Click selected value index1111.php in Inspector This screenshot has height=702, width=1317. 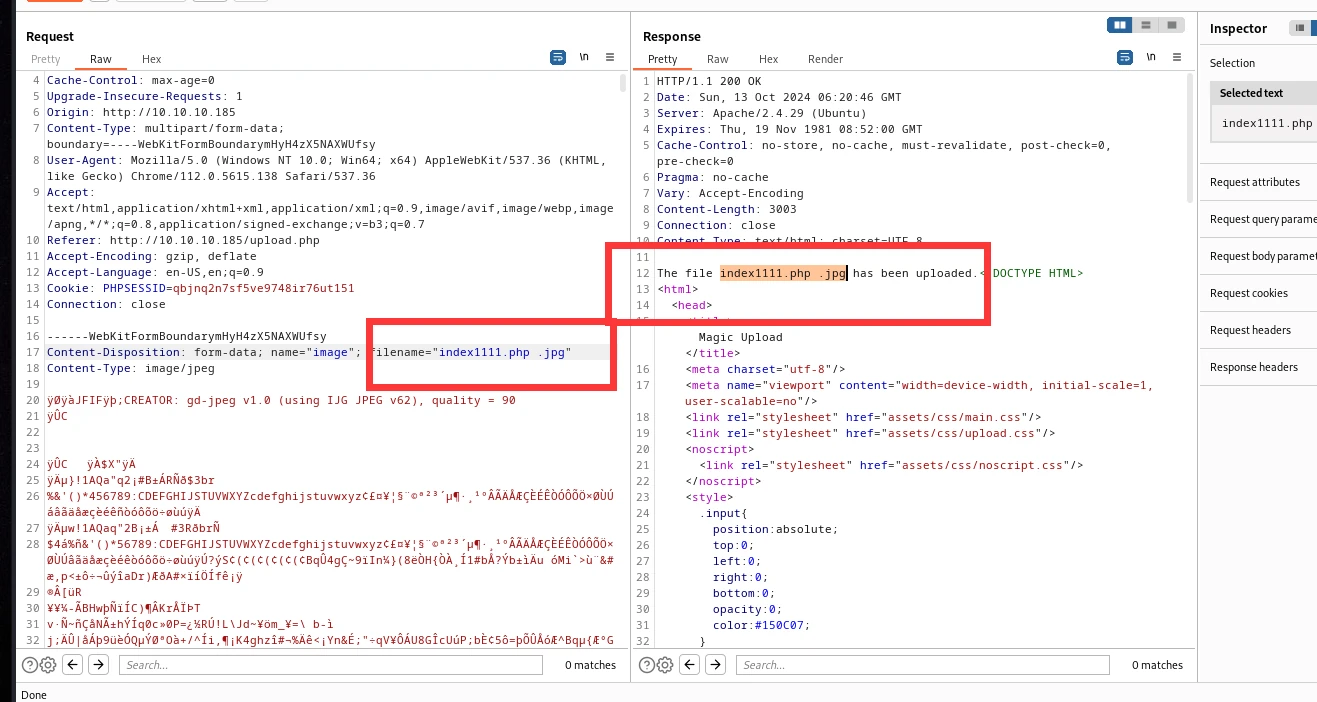[x=1267, y=124]
